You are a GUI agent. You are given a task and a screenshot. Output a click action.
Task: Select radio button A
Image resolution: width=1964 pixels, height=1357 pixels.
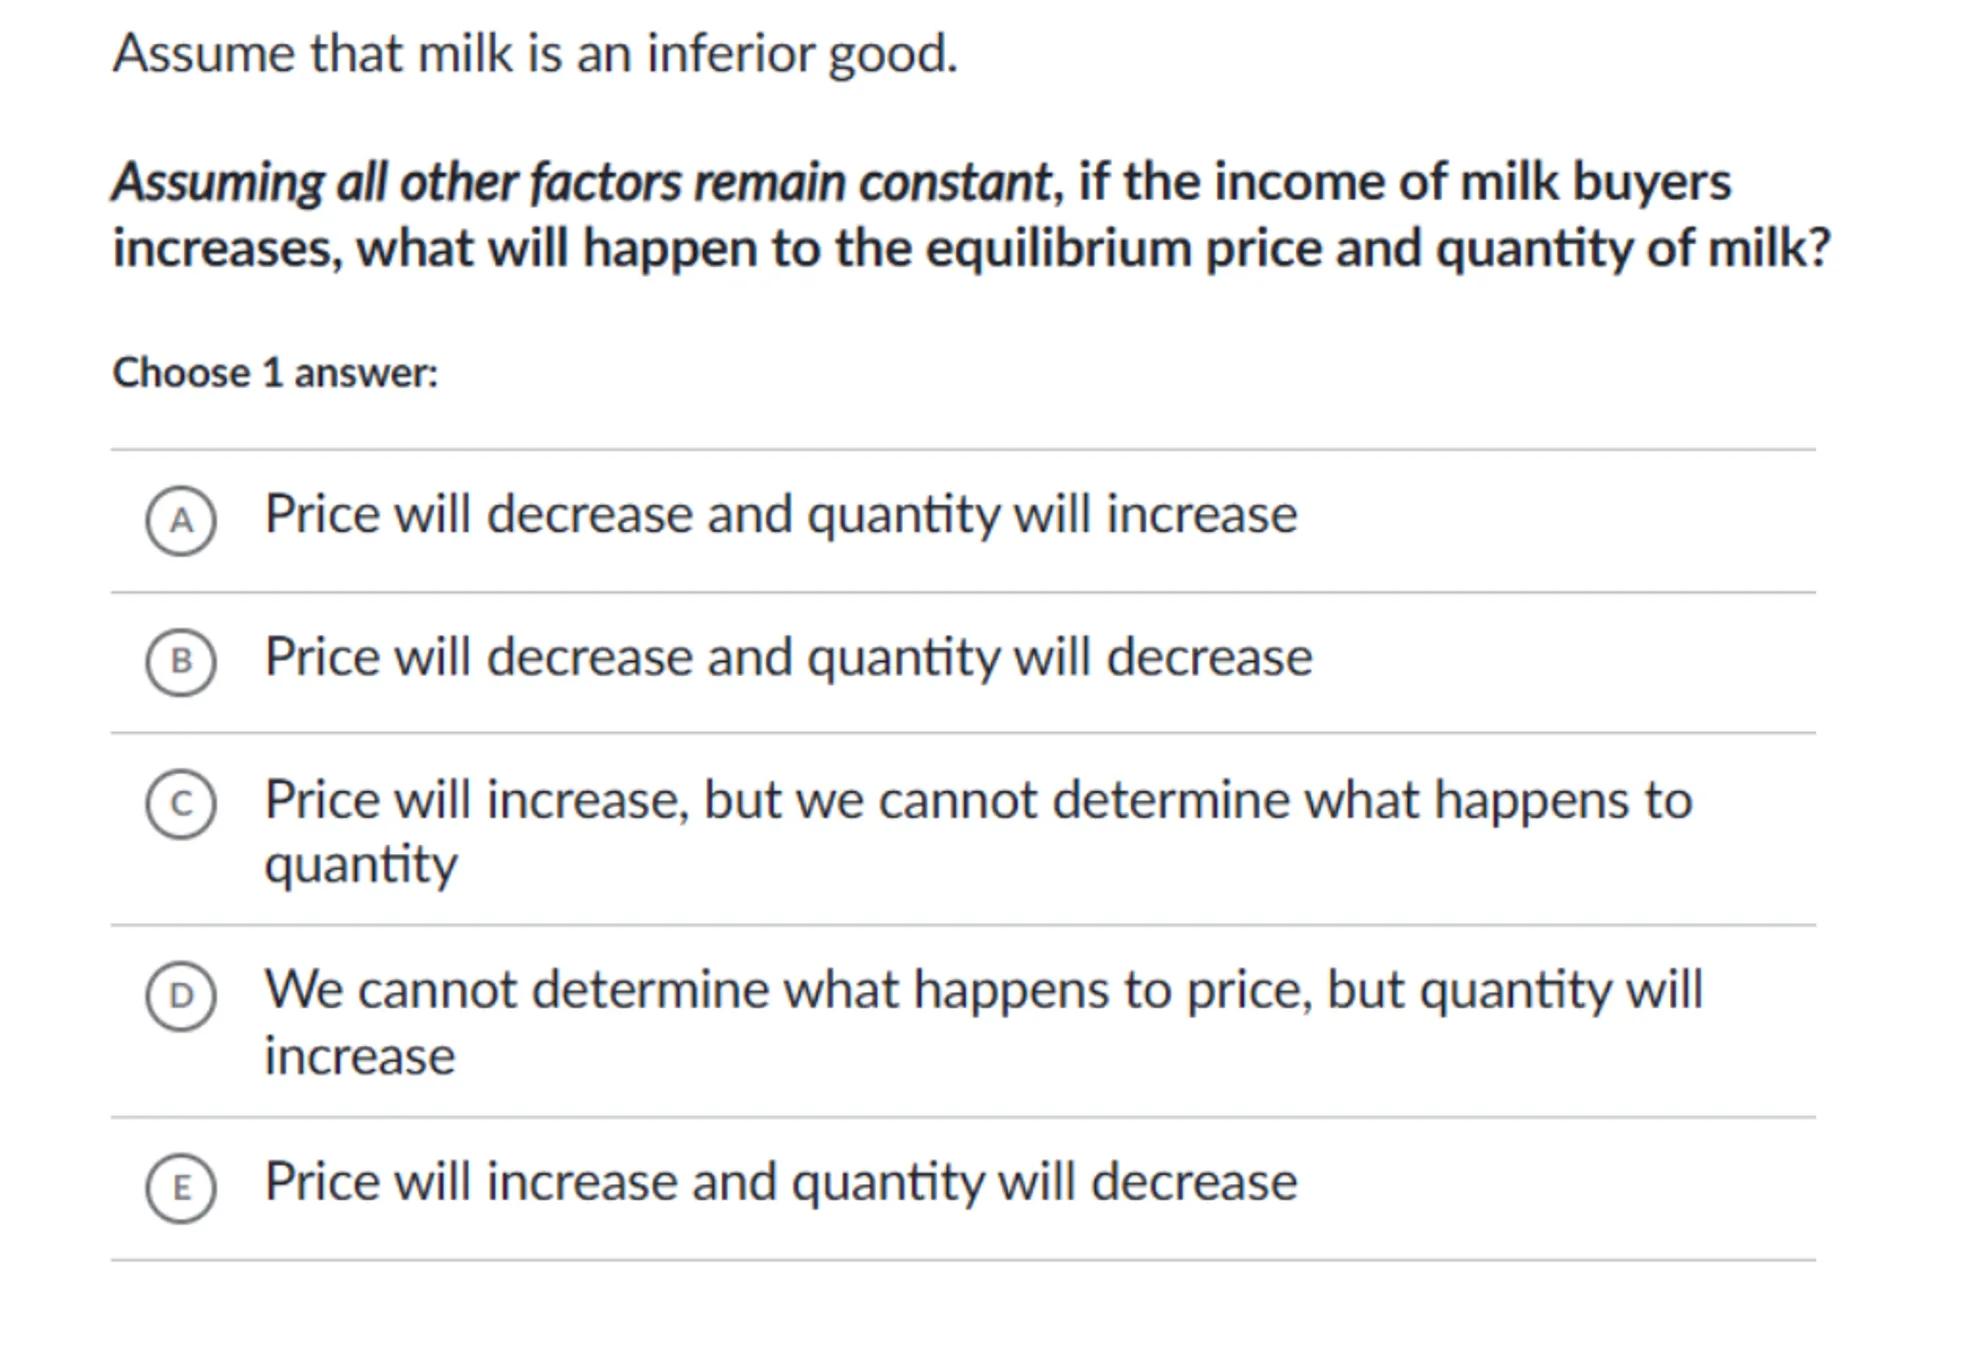coord(181,520)
